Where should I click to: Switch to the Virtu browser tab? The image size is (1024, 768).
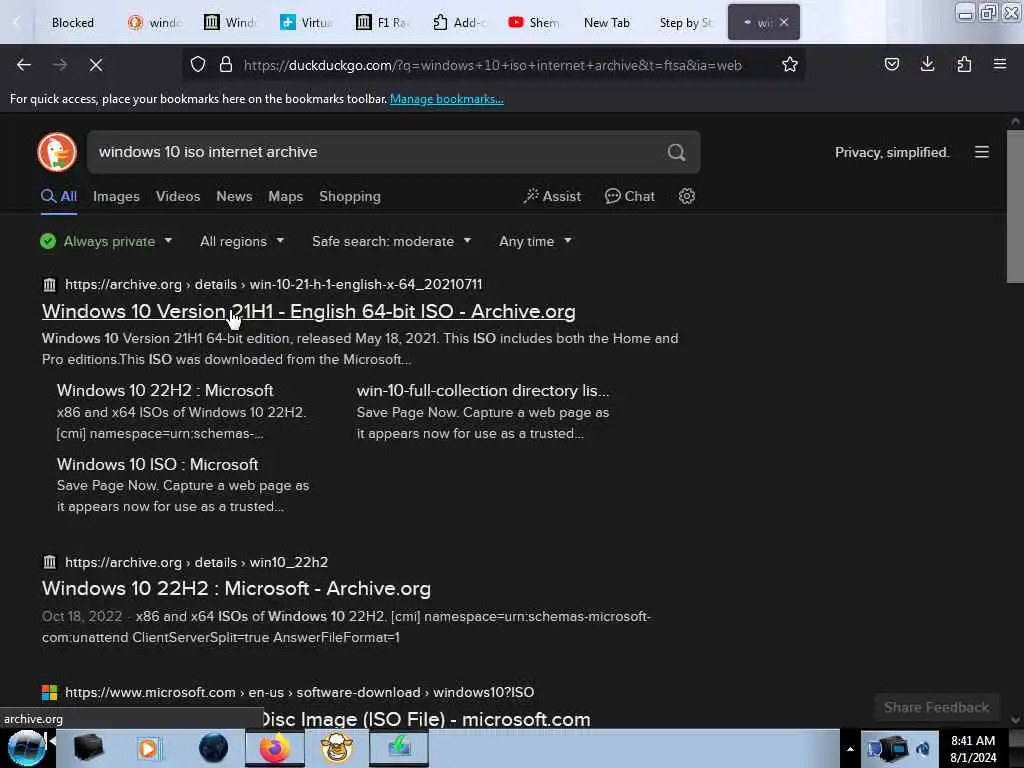[306, 22]
